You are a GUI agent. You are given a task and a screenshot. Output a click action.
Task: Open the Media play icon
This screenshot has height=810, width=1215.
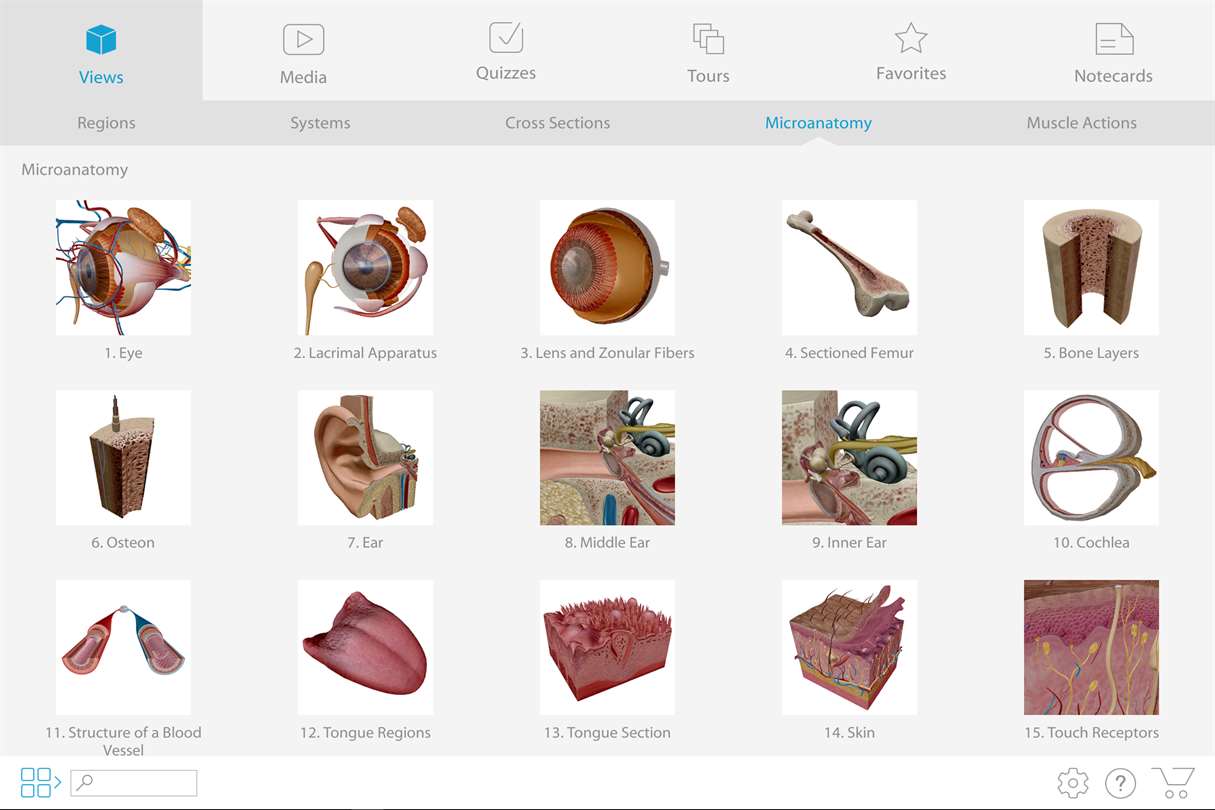coord(303,39)
